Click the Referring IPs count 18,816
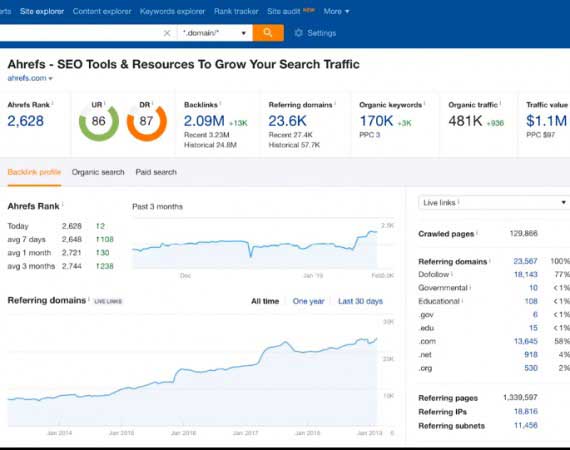 526,411
